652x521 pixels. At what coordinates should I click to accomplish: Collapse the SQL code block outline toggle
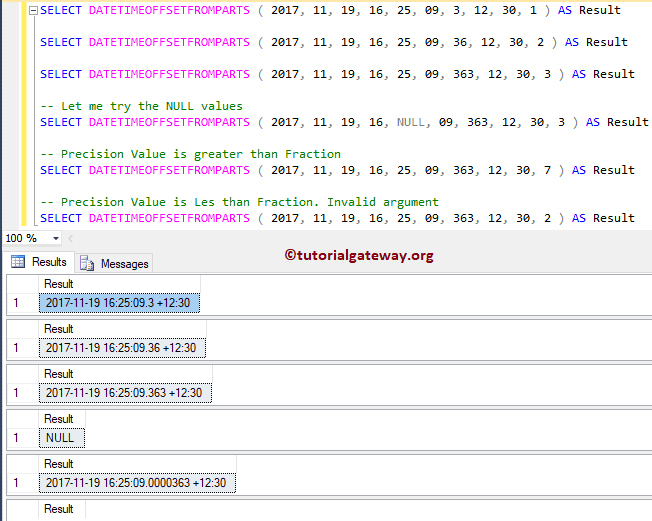[33, 11]
